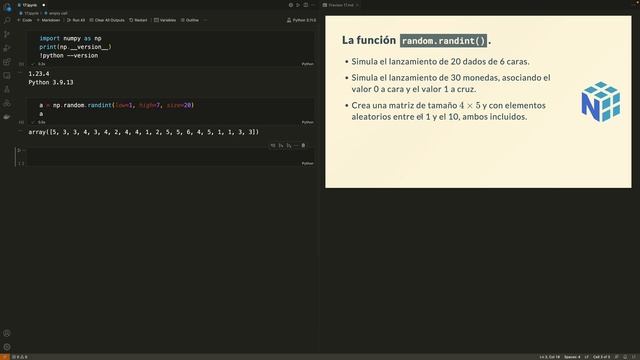Execute cell and below in toolbar

click(x=288, y=146)
